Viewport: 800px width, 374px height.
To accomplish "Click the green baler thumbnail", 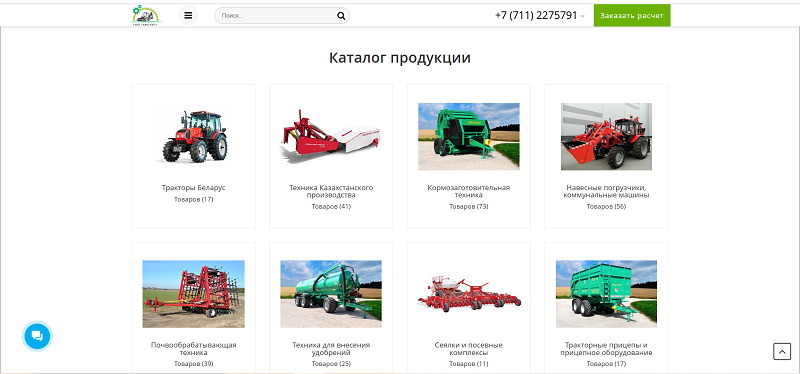I will [x=469, y=137].
